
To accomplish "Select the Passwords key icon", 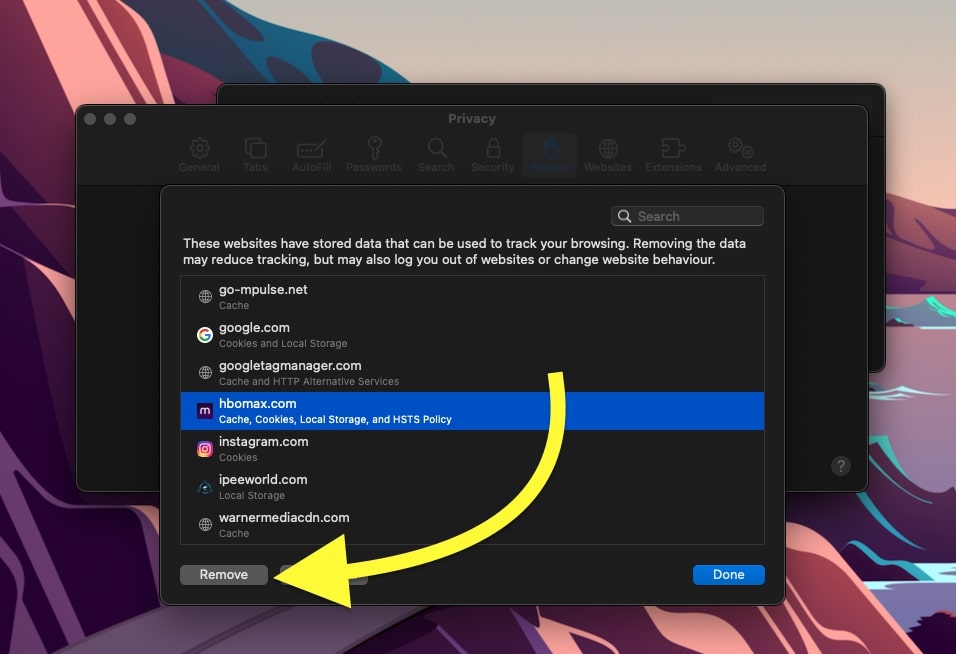I will [x=374, y=149].
